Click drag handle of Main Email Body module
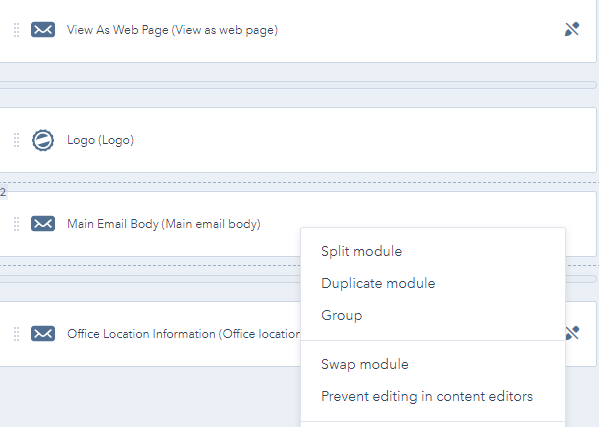 click(16, 224)
